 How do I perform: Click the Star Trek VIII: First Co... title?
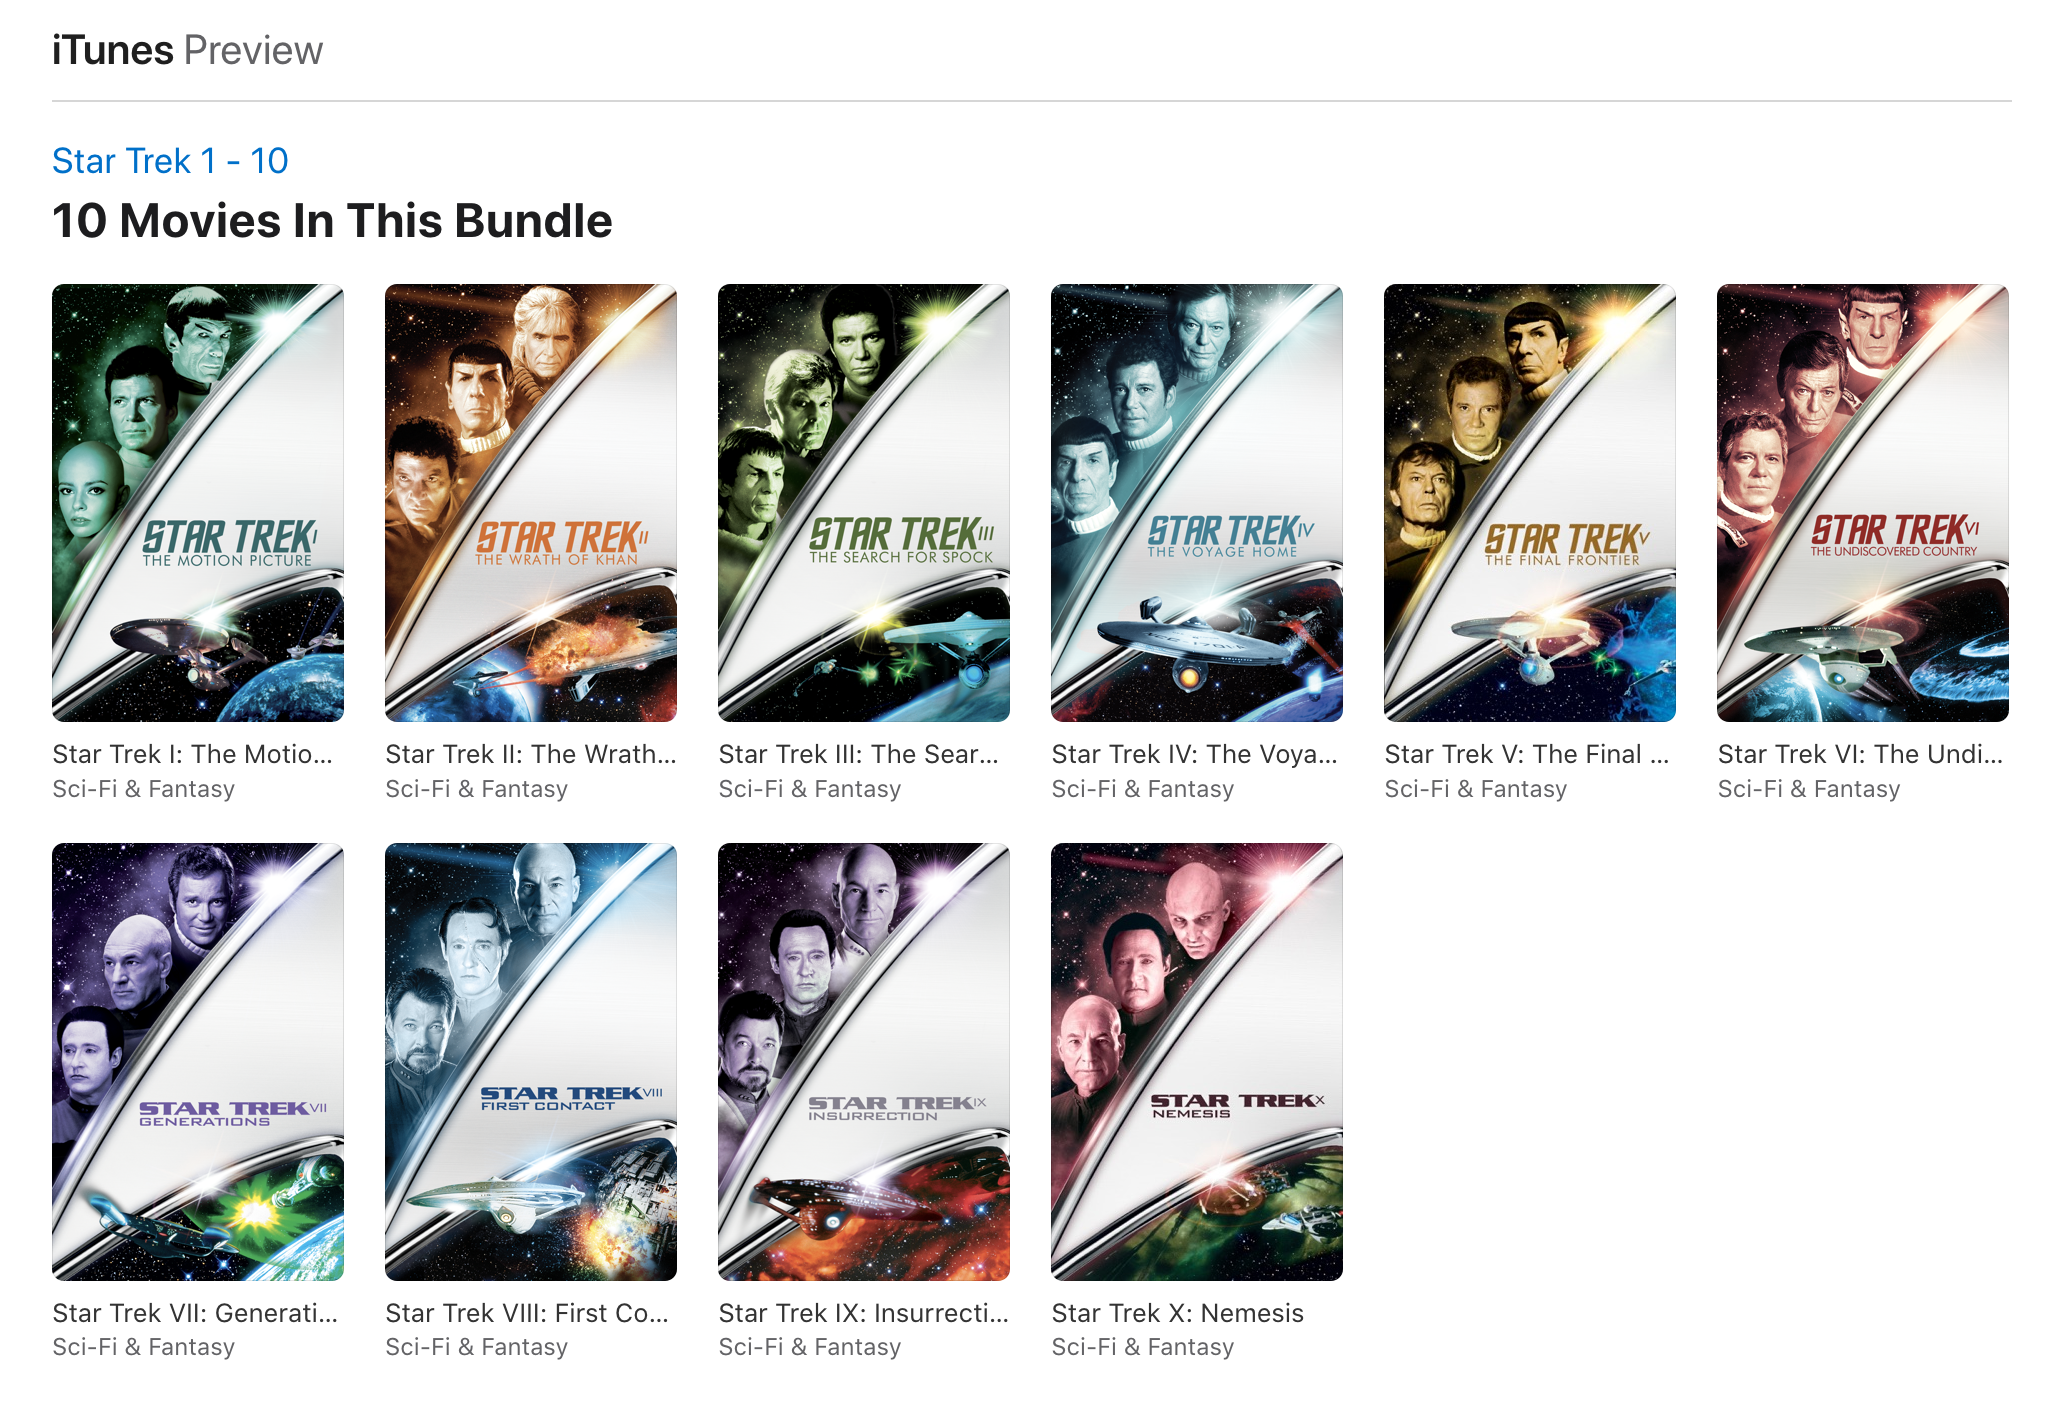click(x=527, y=1313)
